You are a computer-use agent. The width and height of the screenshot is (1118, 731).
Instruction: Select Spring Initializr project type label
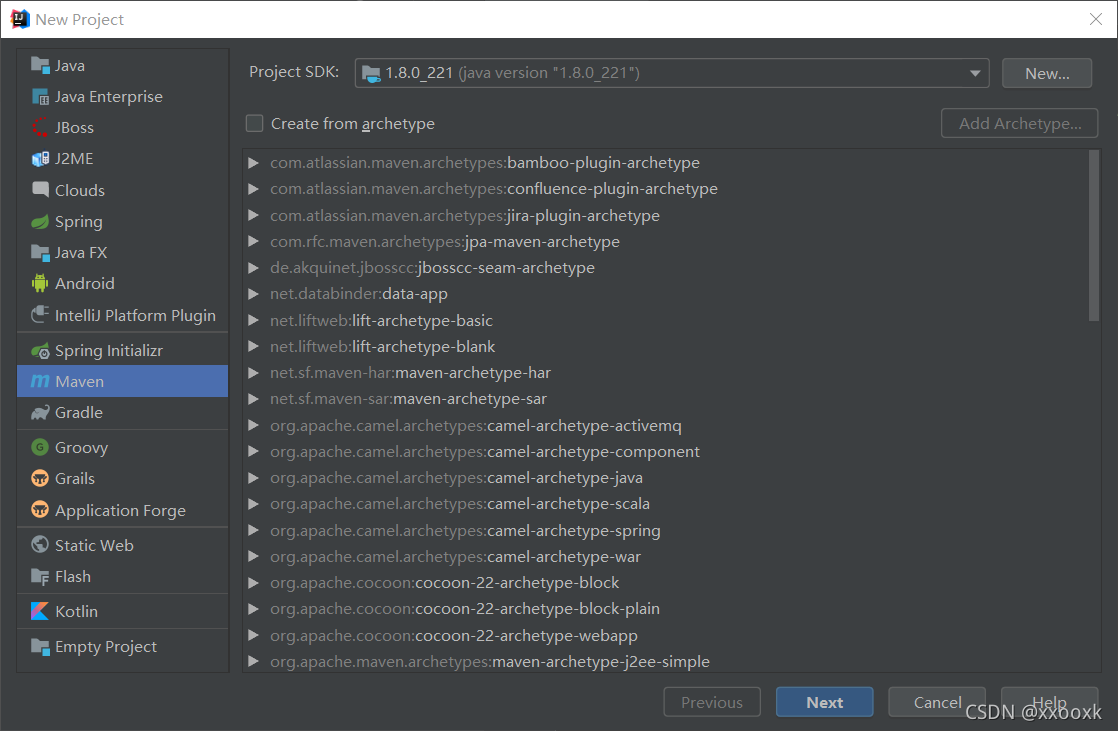(x=108, y=350)
